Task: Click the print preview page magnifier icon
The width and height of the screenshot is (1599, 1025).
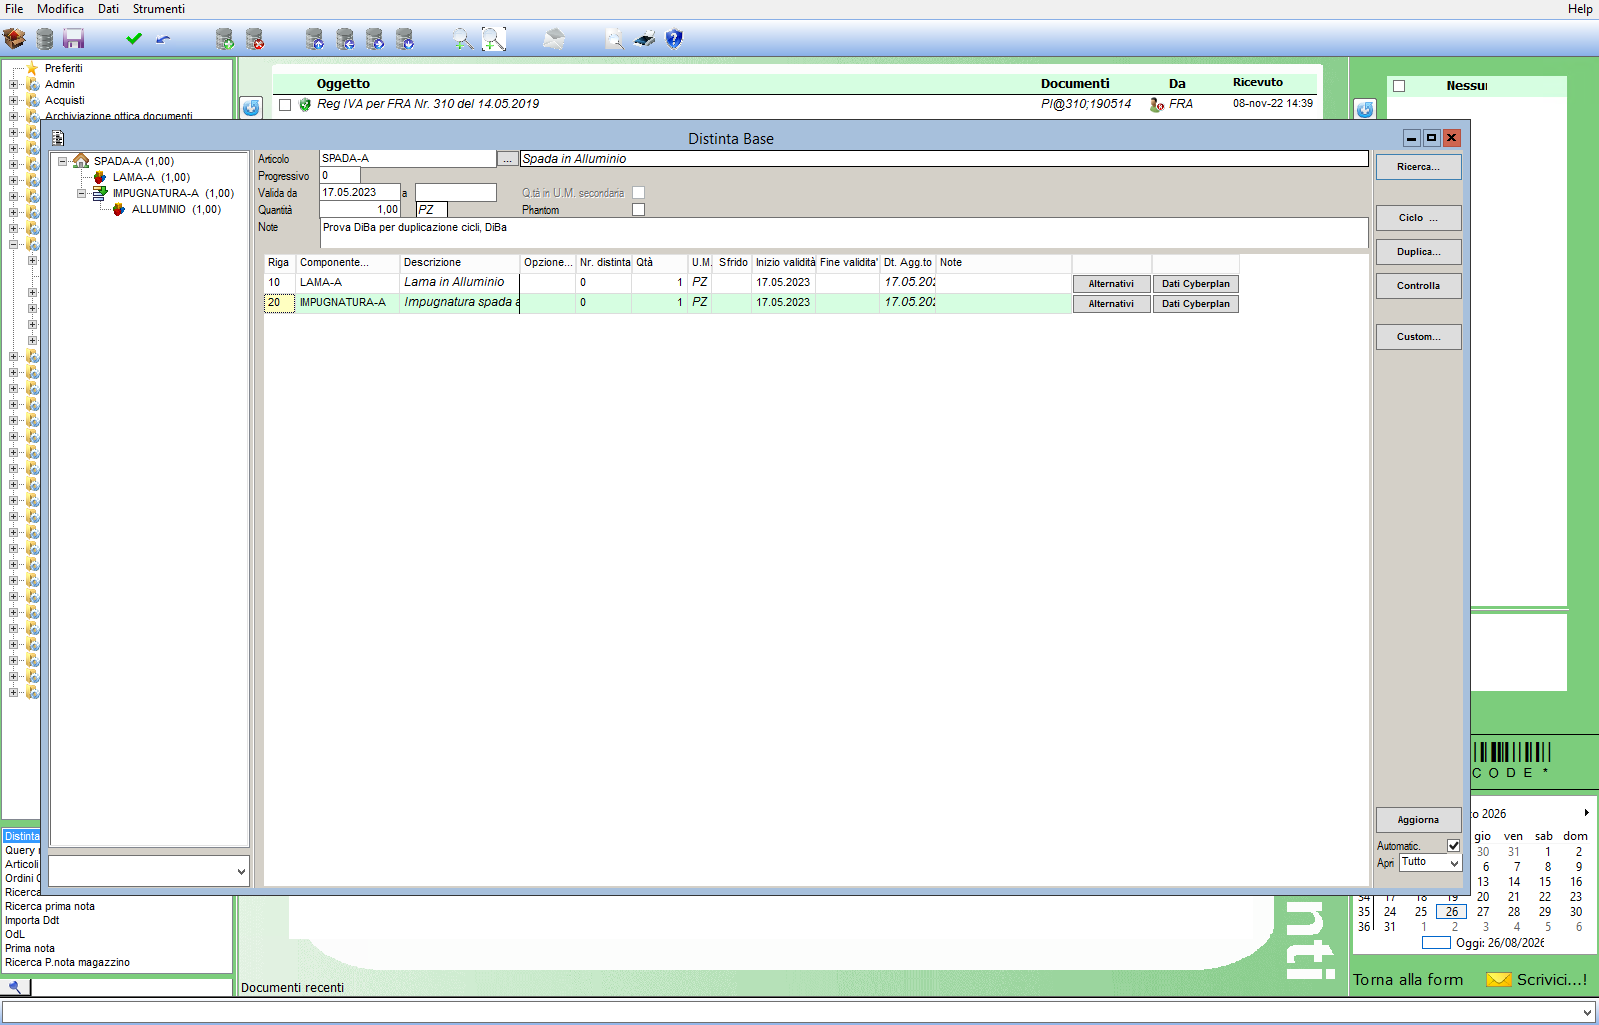Action: coord(614,39)
